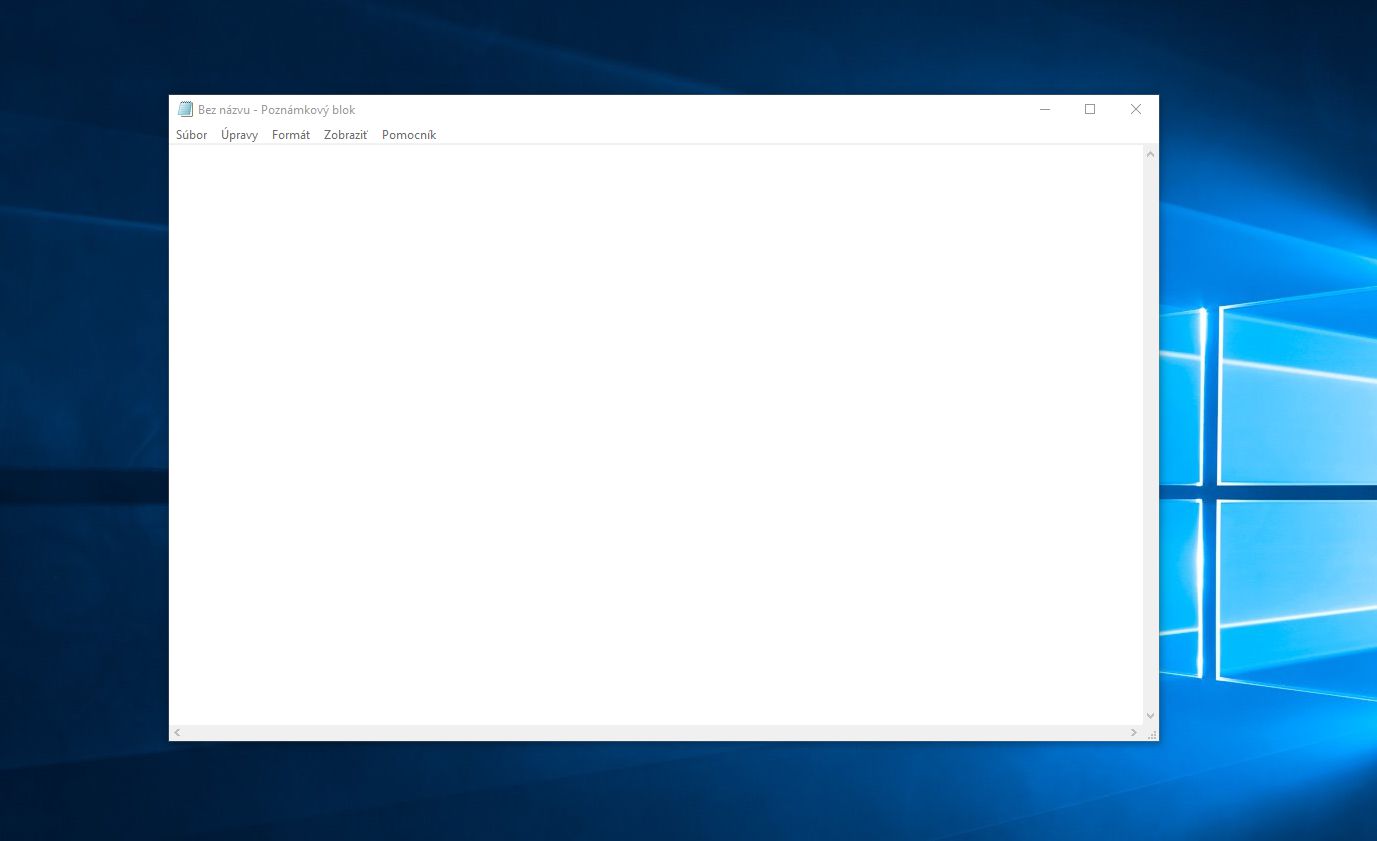The height and width of the screenshot is (841, 1377).
Task: Maximize the Poznámkový blok window
Action: pos(1090,110)
